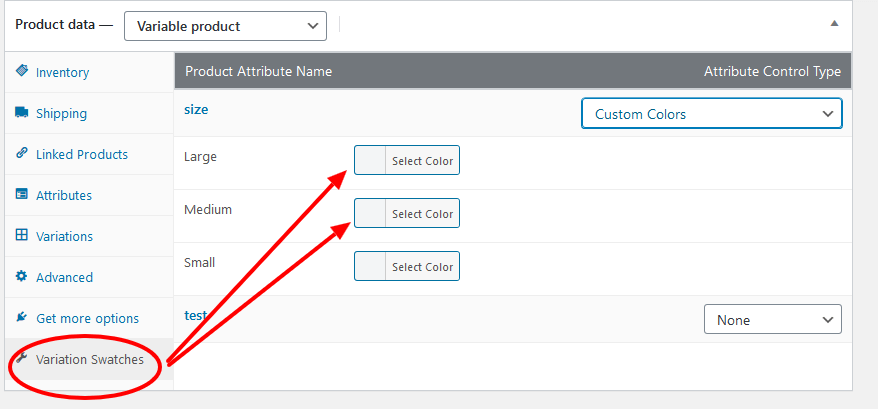This screenshot has width=878, height=409.
Task: Click the Get more options plug icon
Action: point(21,318)
